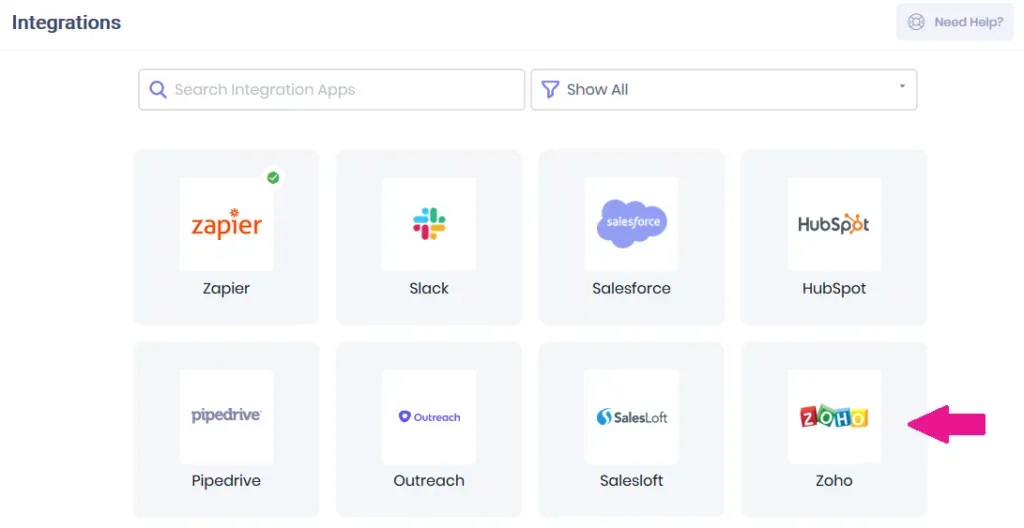
Task: Click the HubSpot card label
Action: pyautogui.click(x=834, y=288)
